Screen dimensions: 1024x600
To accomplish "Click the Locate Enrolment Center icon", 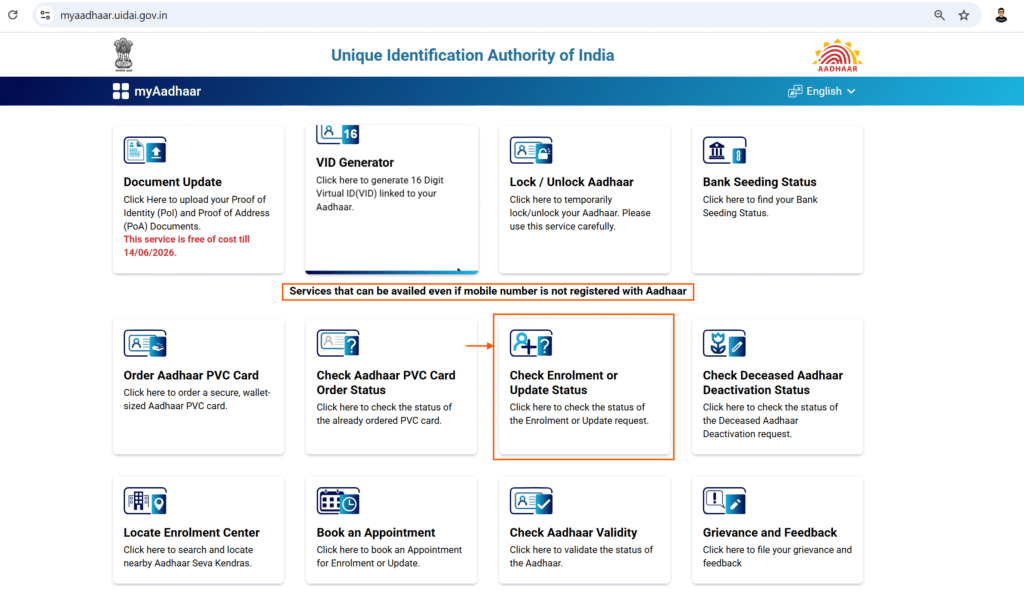I will [x=145, y=501].
